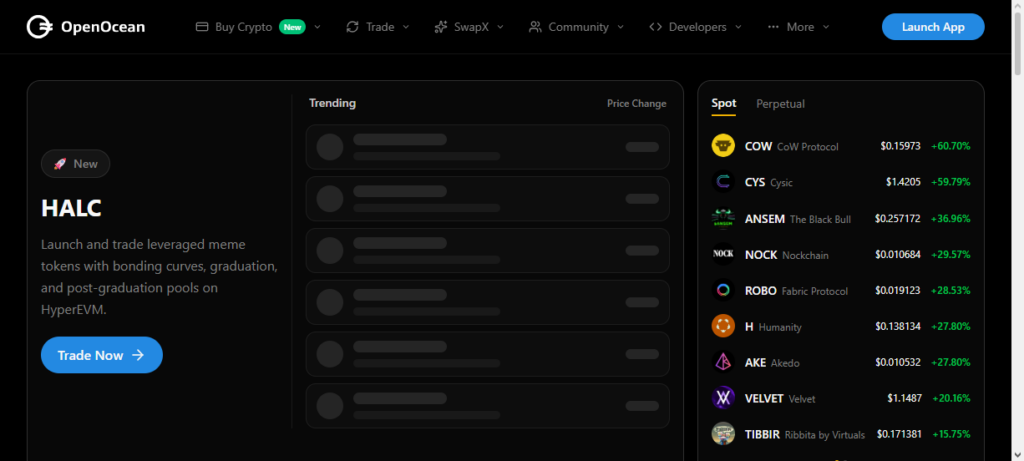Viewport: 1024px width, 461px height.
Task: Click the Trade refresh-arrows icon
Action: (353, 27)
